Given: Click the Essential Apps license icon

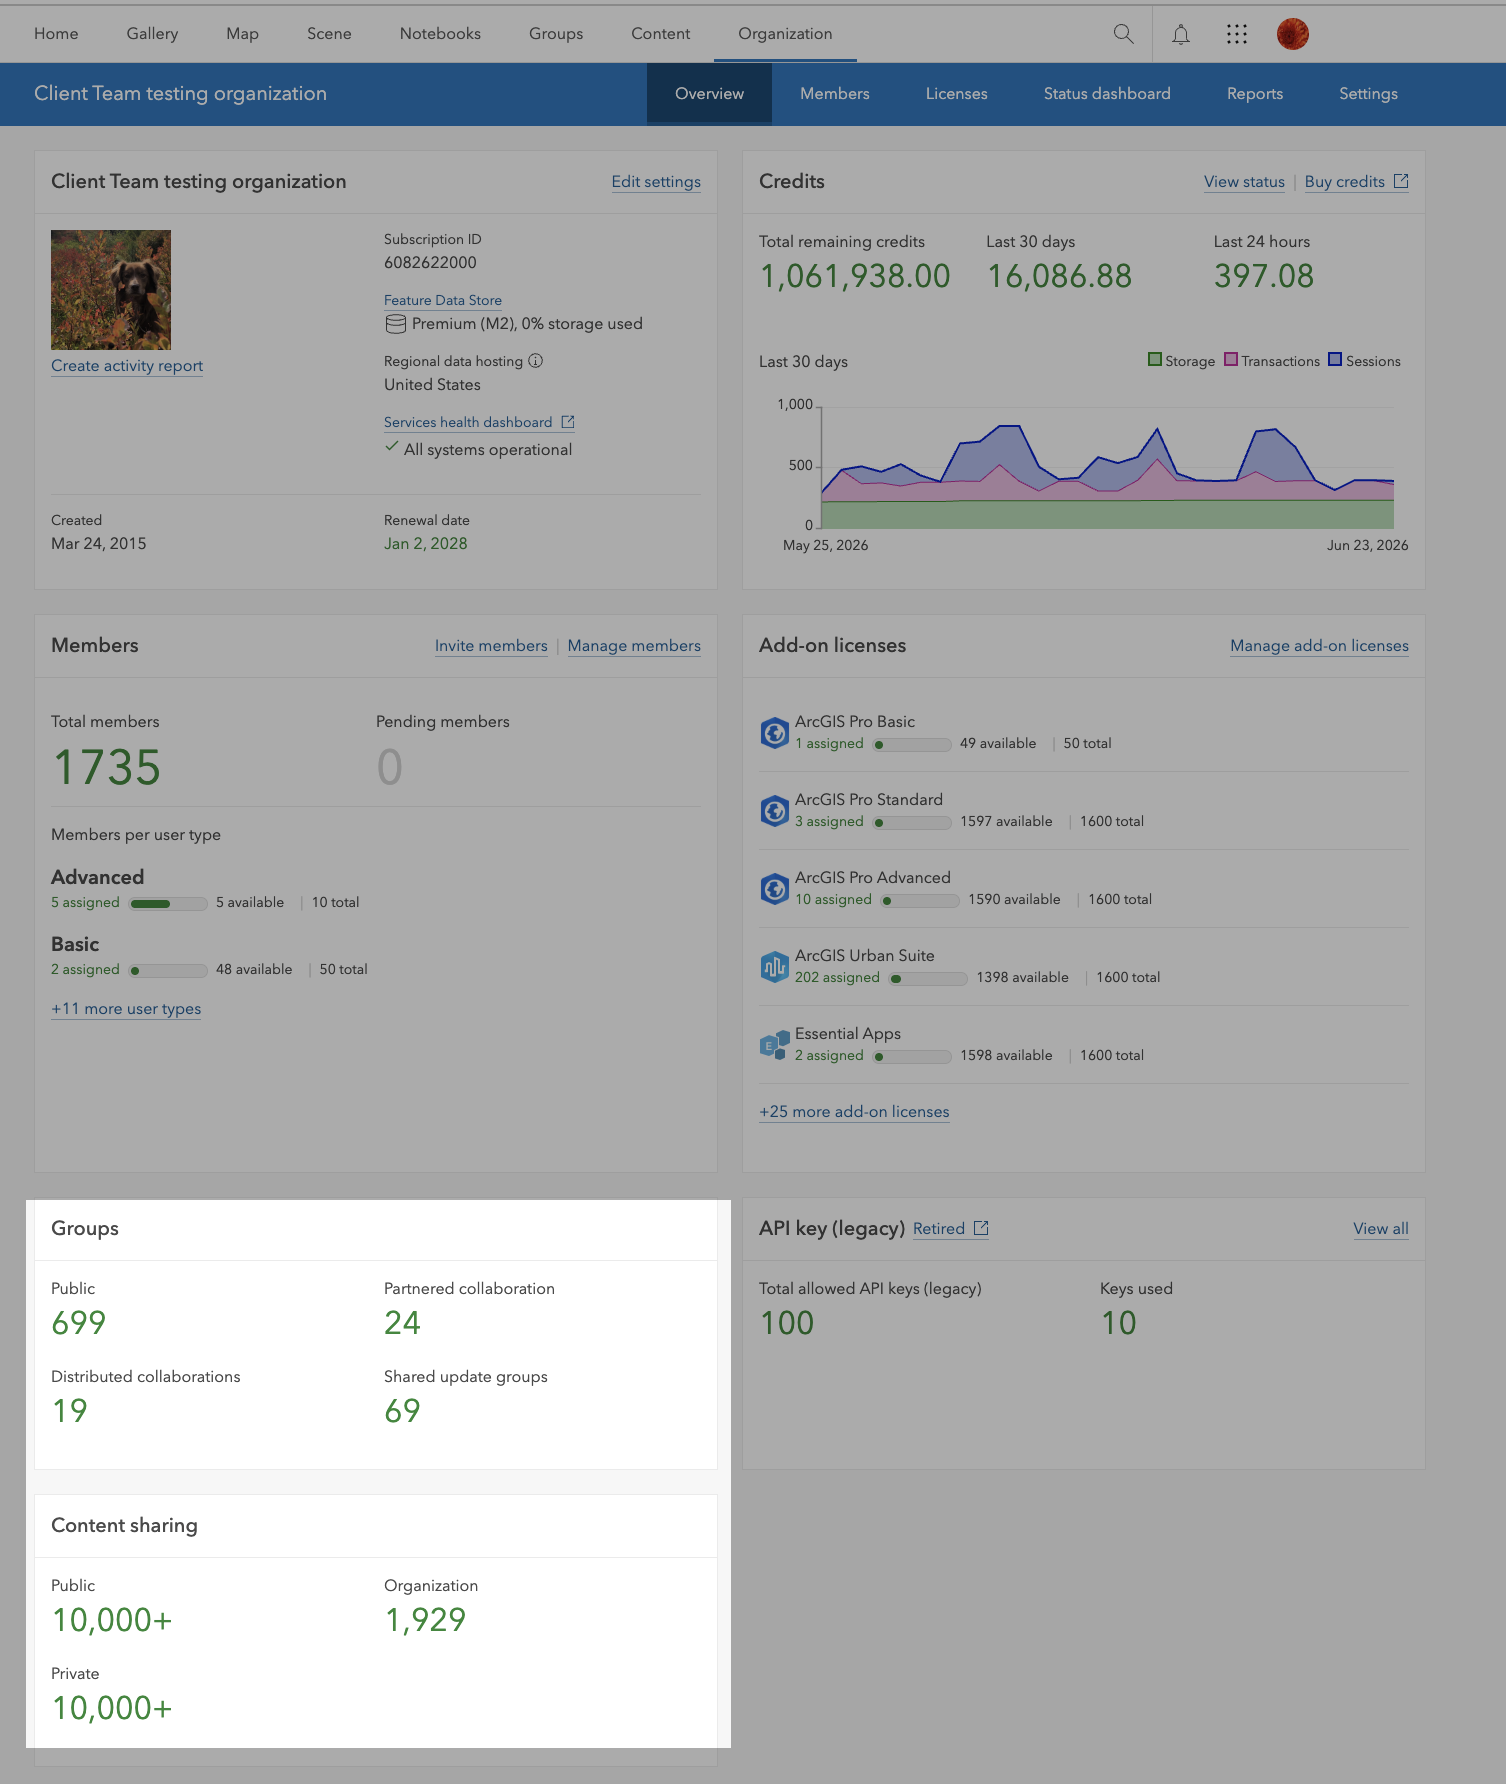Looking at the screenshot, I should point(774,1045).
